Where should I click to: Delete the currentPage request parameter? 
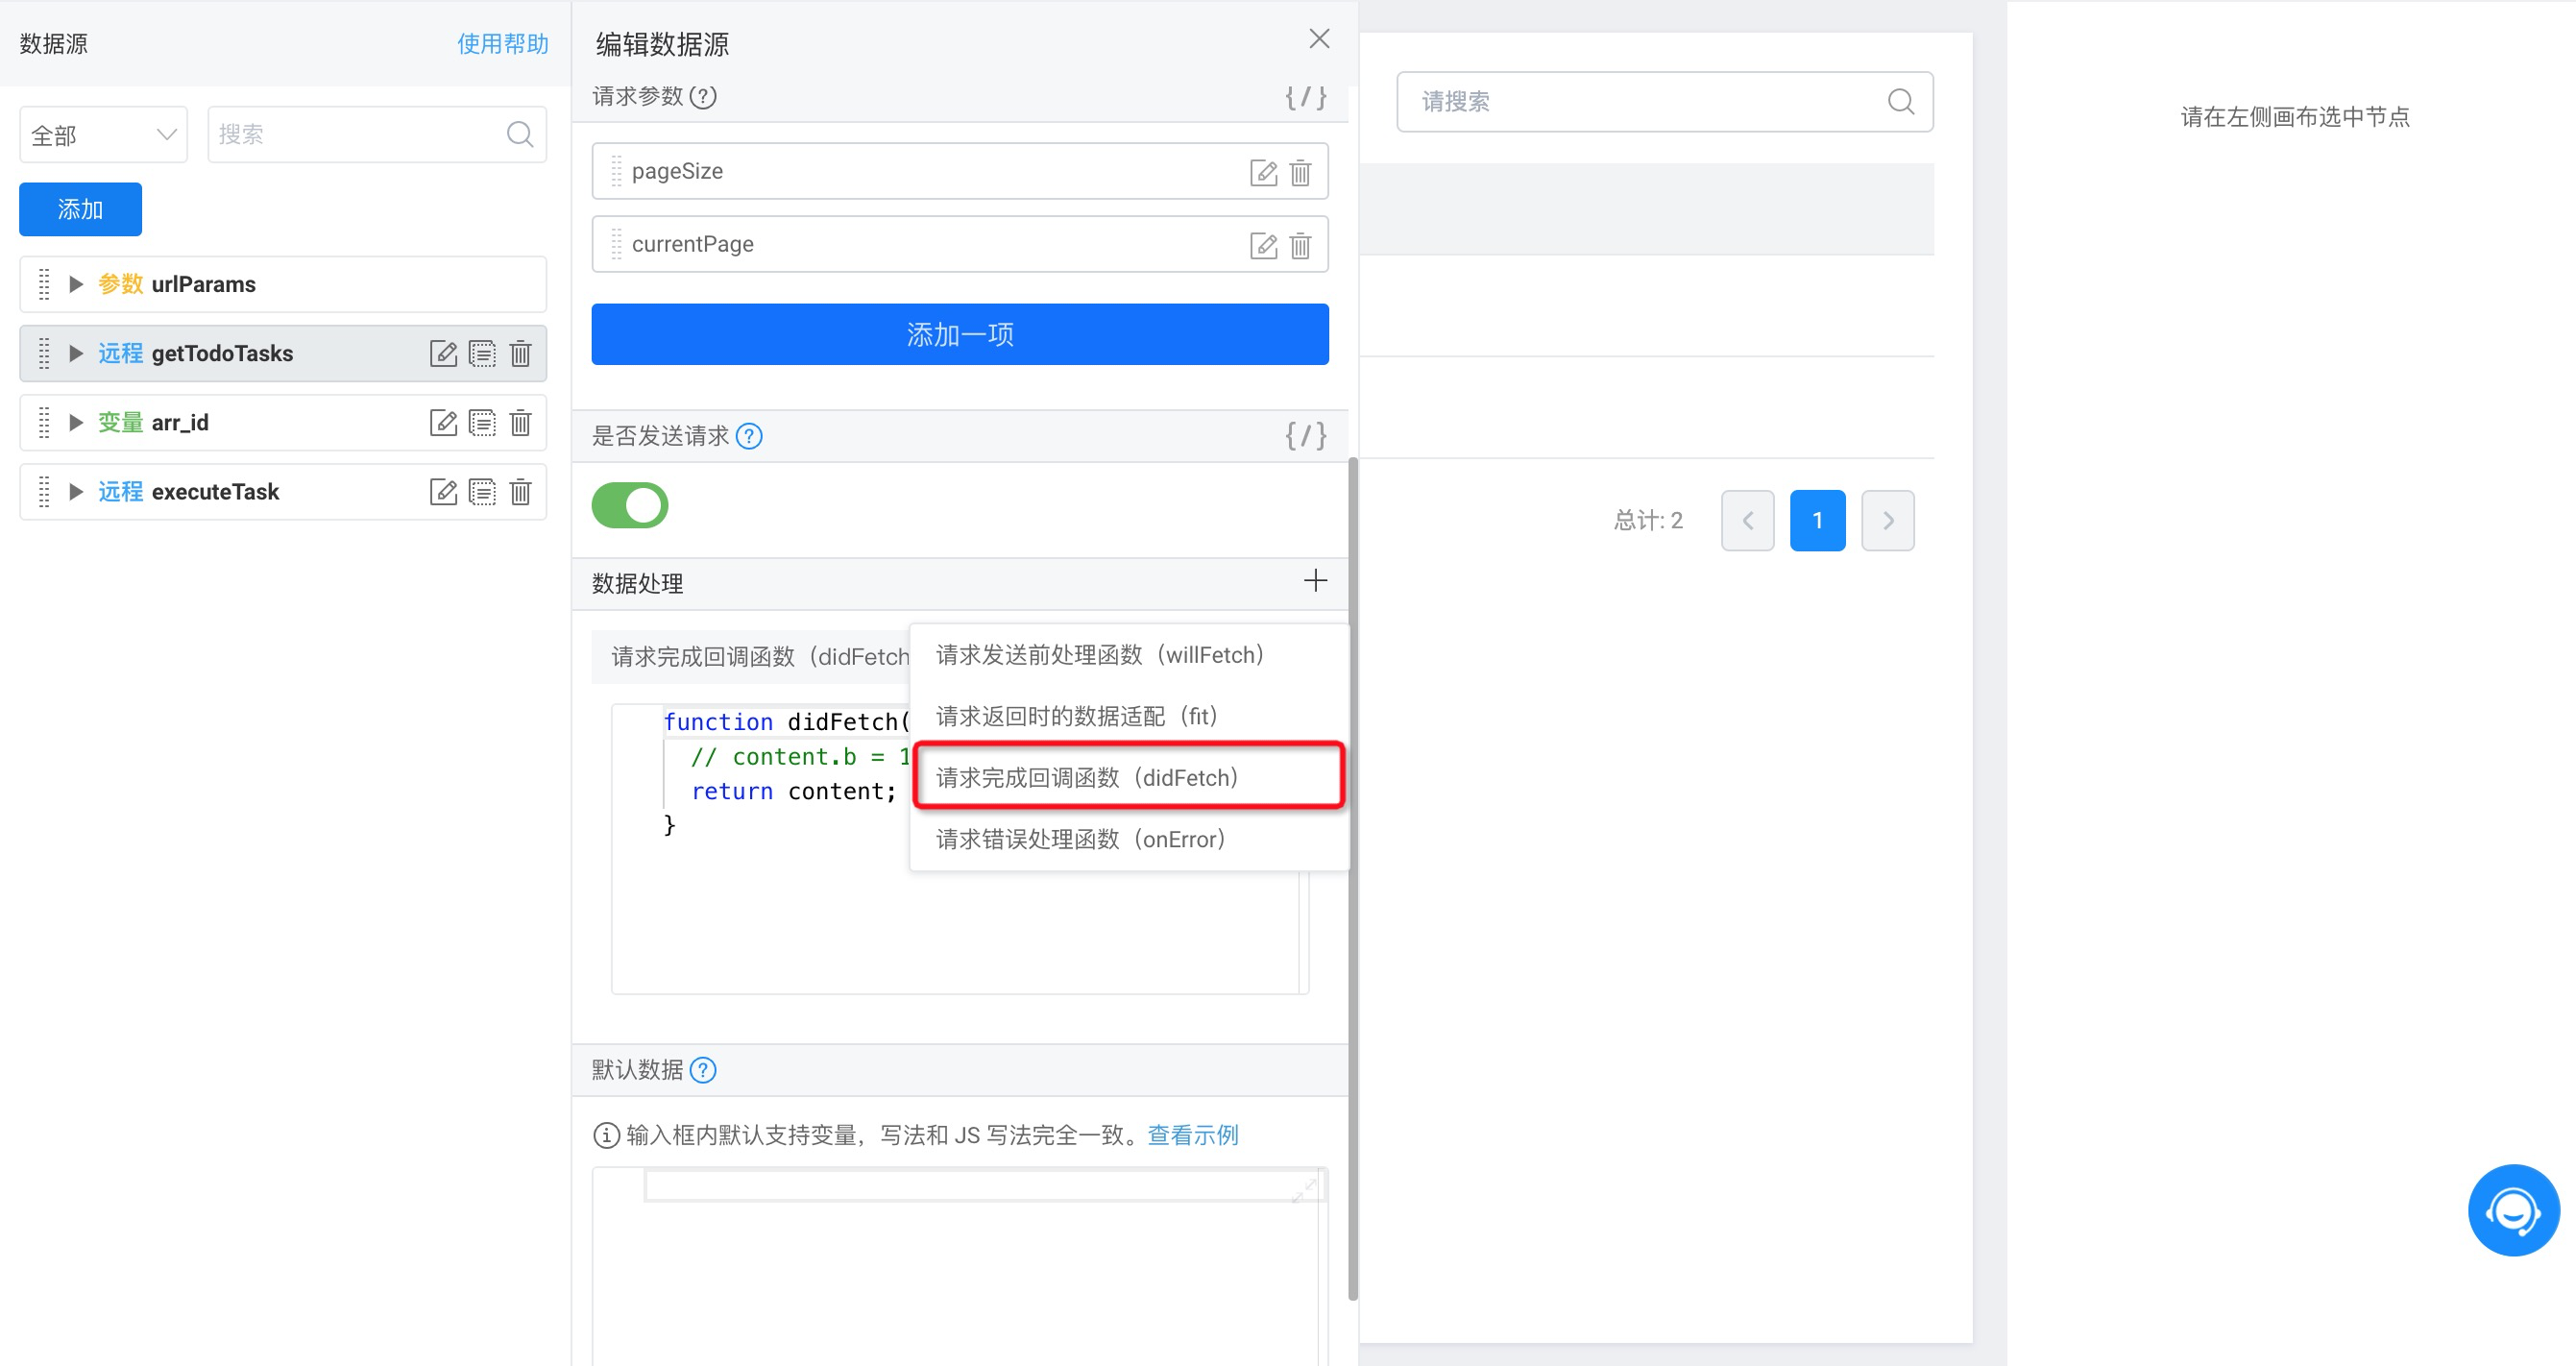(x=1300, y=245)
